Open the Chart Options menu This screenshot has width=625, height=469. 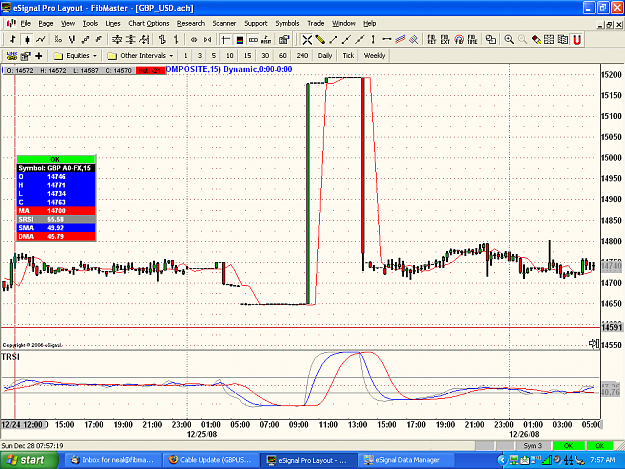click(x=149, y=24)
